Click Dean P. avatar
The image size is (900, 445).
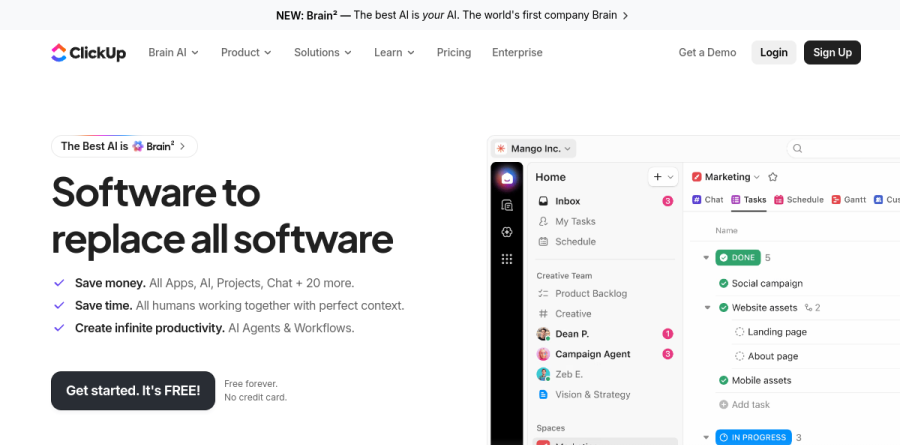click(x=543, y=334)
